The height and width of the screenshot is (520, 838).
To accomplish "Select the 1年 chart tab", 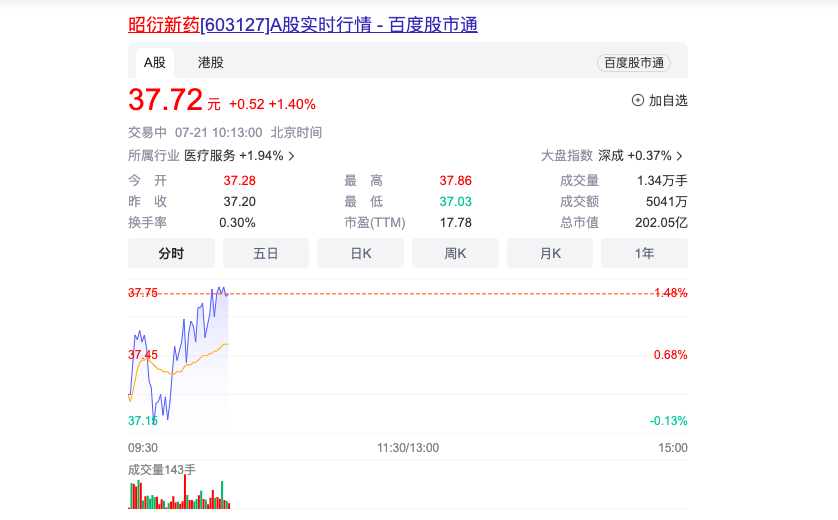I will click(x=645, y=253).
